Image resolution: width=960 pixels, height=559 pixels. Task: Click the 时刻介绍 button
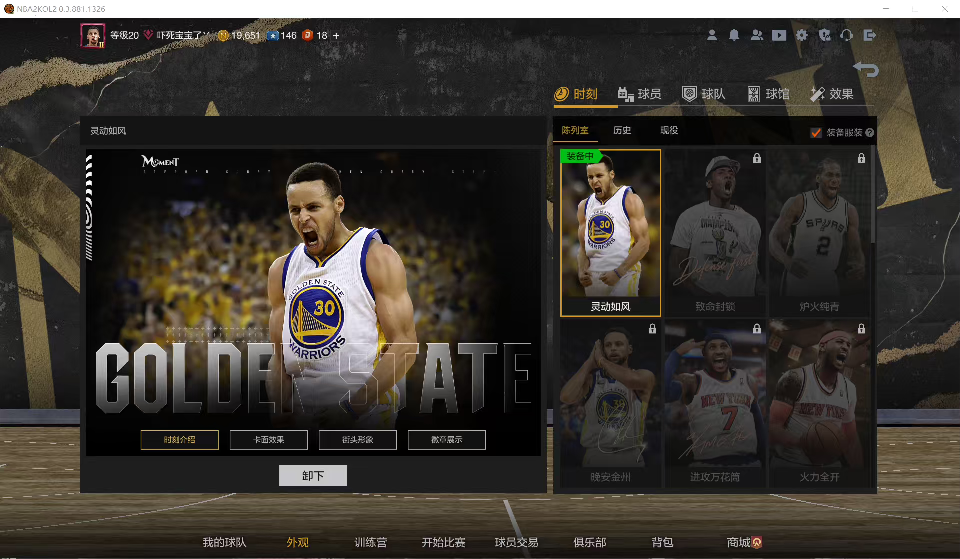(x=179, y=440)
